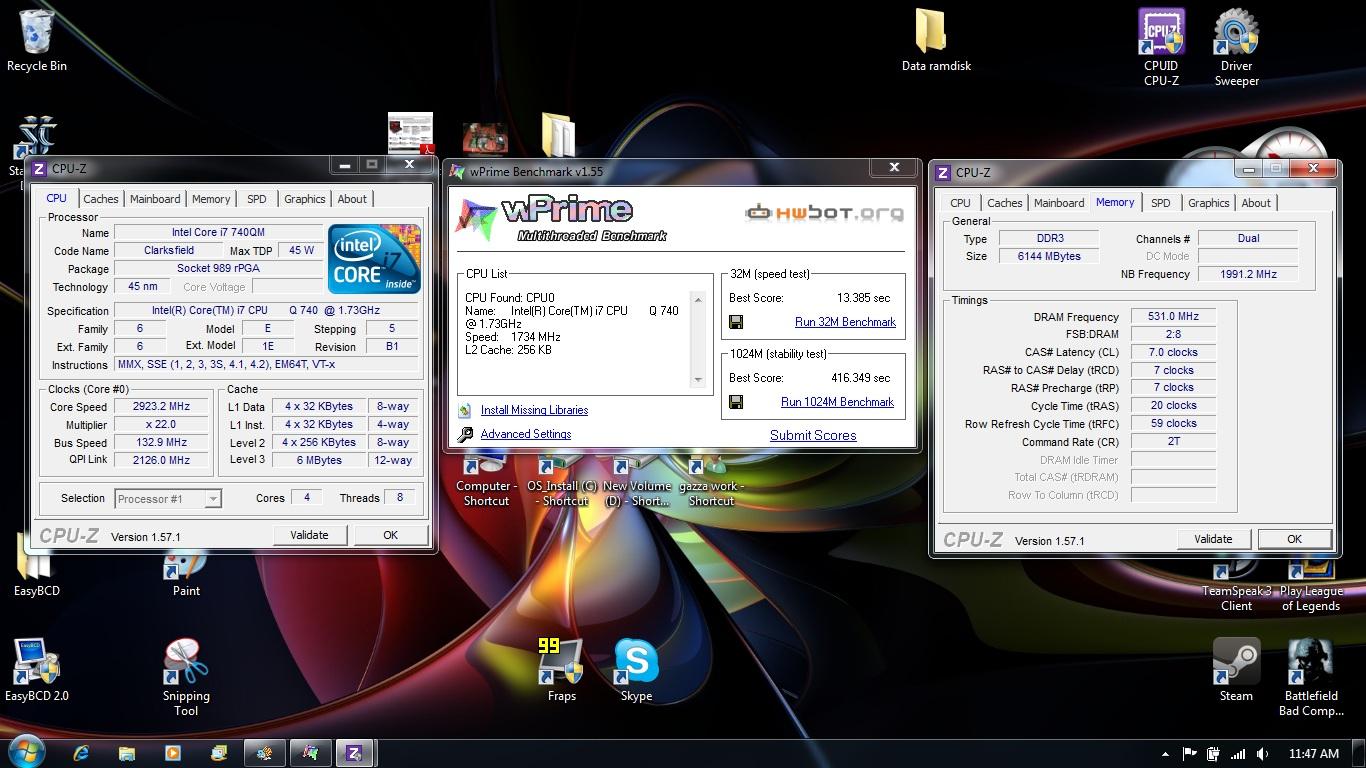Select the CPU tab in right CPU-Z
Viewport: 1366px width, 768px height.
[x=960, y=203]
